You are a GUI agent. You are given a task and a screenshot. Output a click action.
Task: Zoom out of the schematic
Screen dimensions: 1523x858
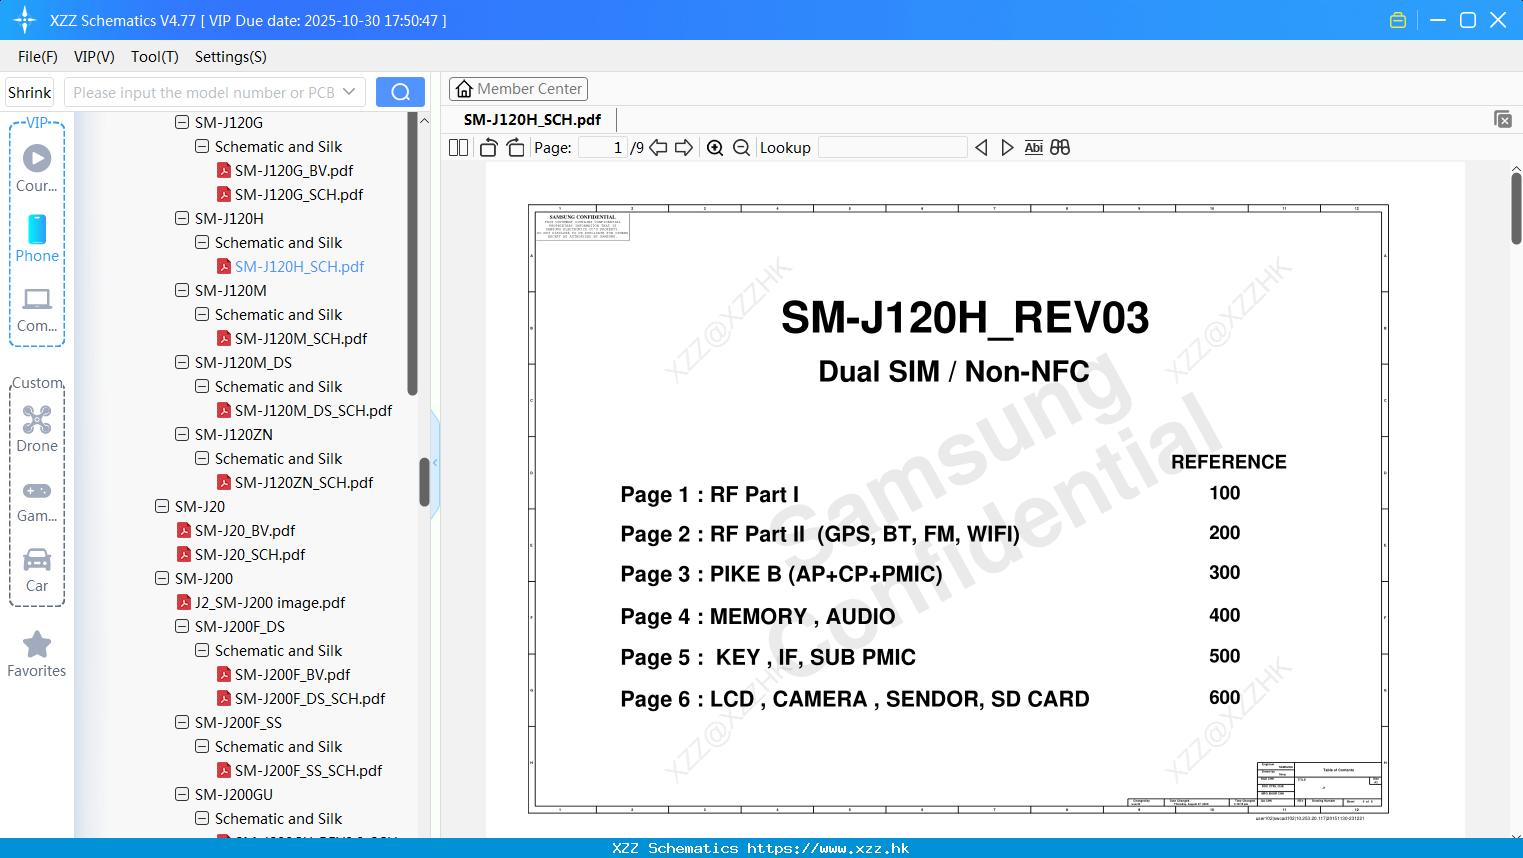tap(741, 147)
